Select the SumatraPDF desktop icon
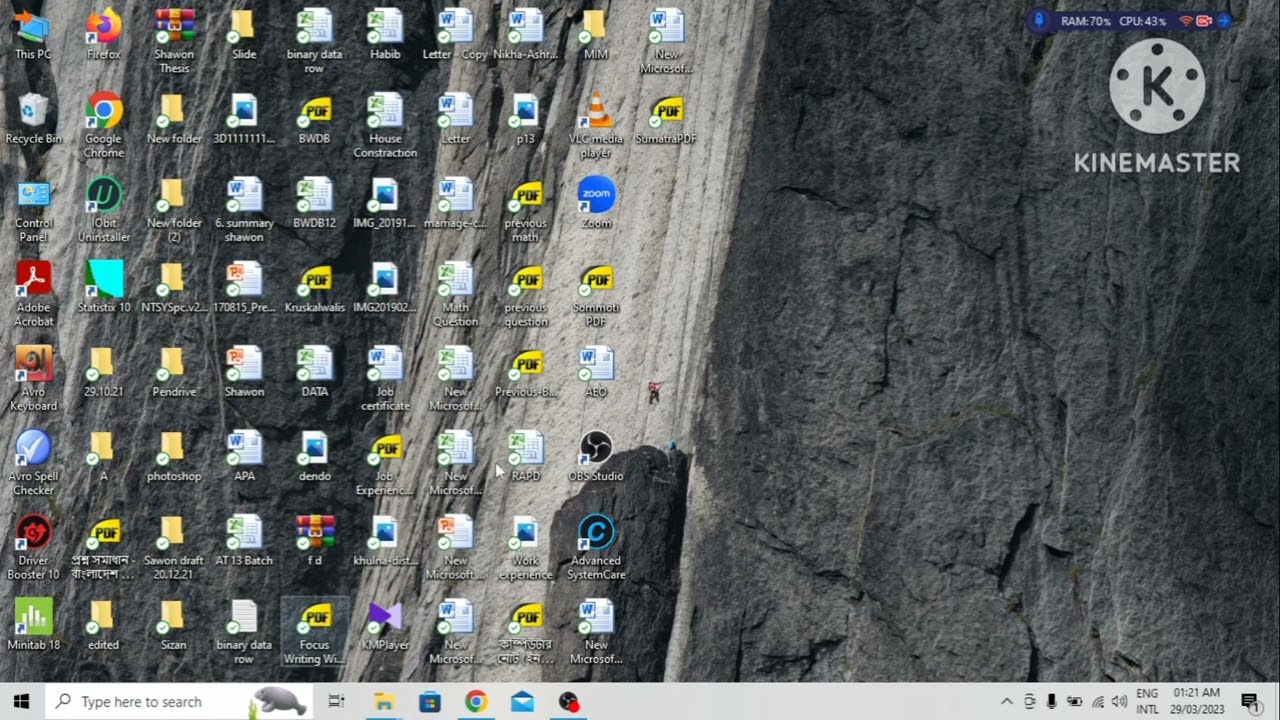The image size is (1280, 720). (x=666, y=119)
